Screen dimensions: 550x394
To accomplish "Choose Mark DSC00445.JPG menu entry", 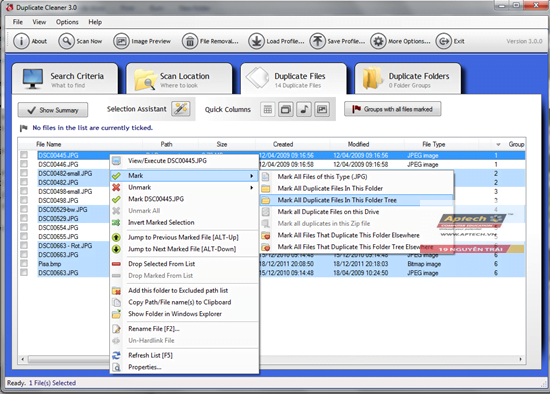I will point(184,199).
